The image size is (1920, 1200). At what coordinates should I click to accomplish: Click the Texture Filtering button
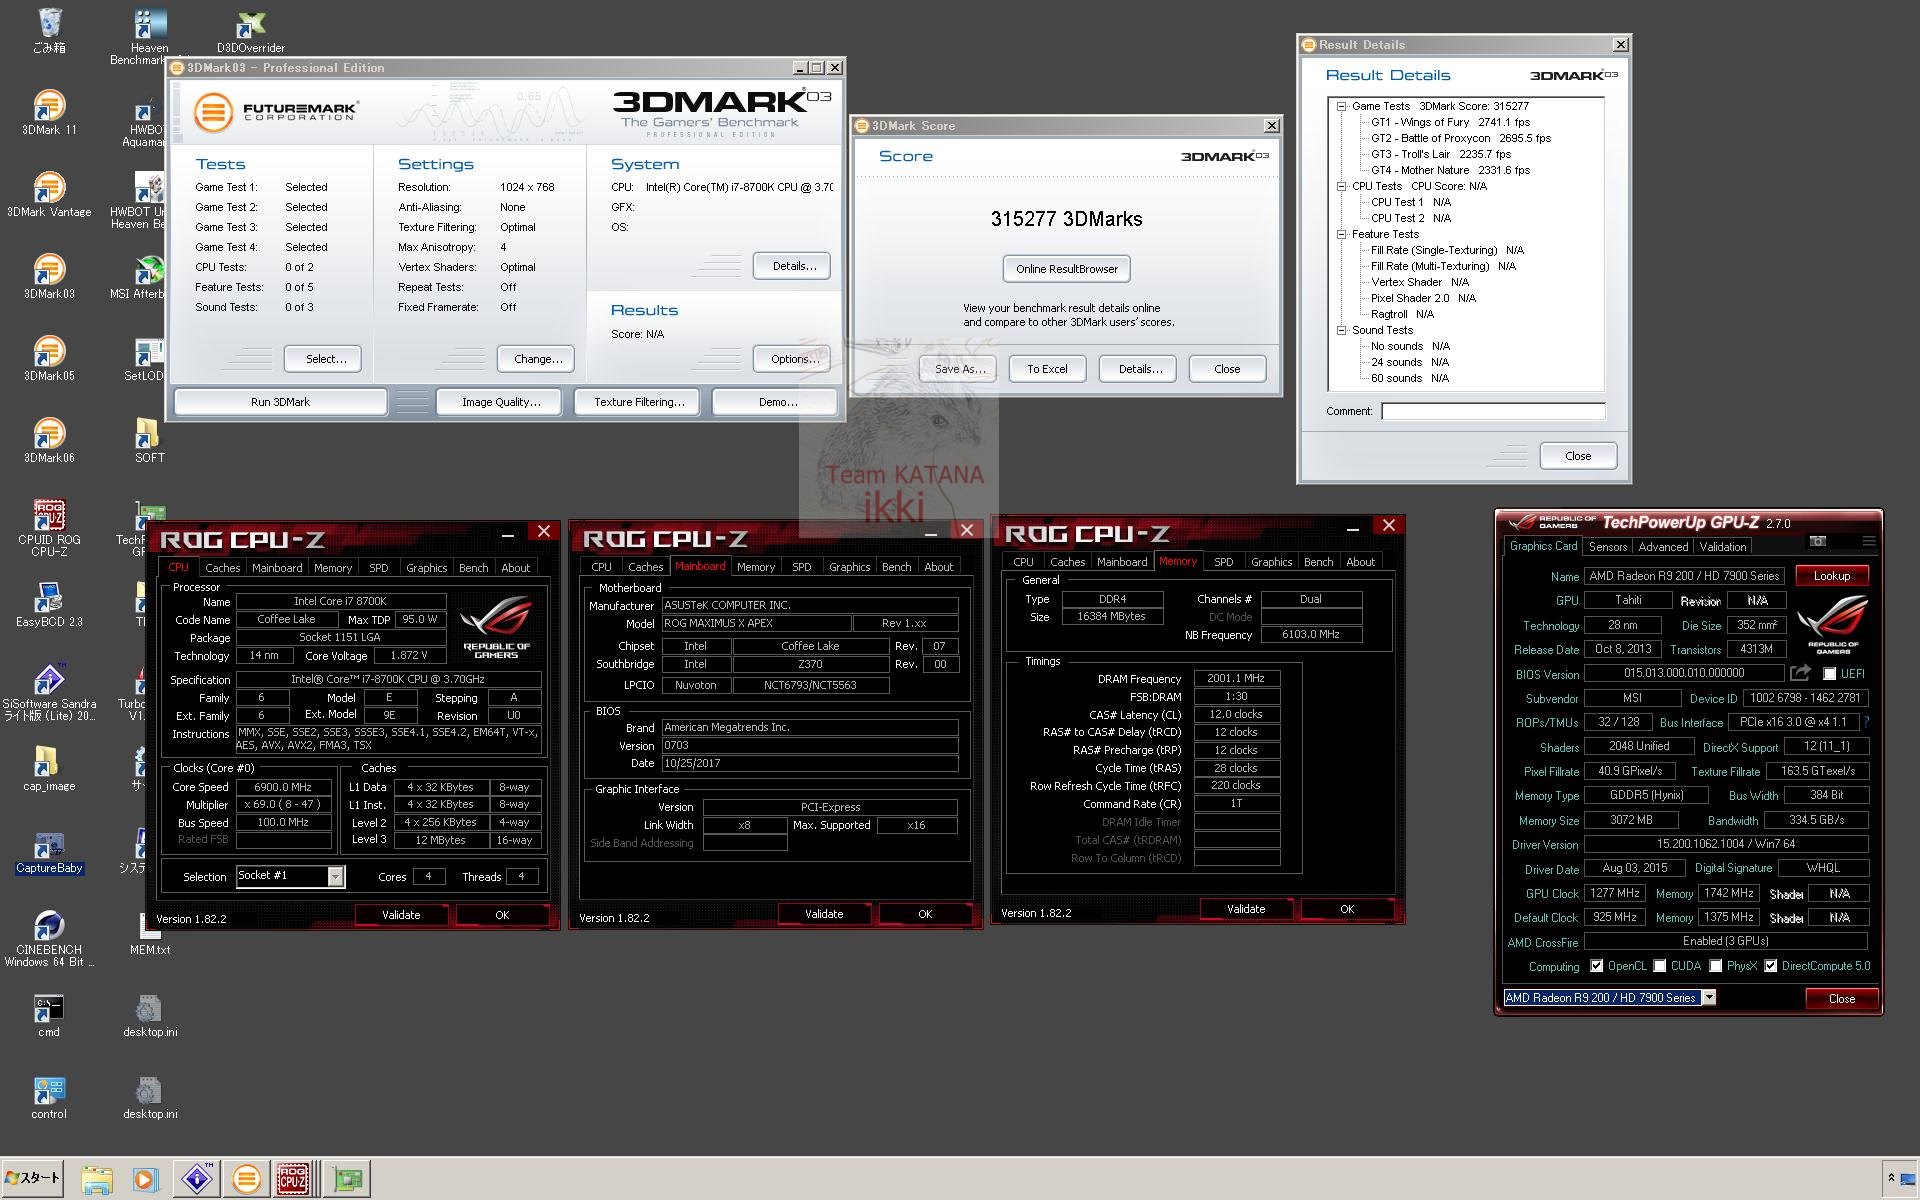coord(639,402)
